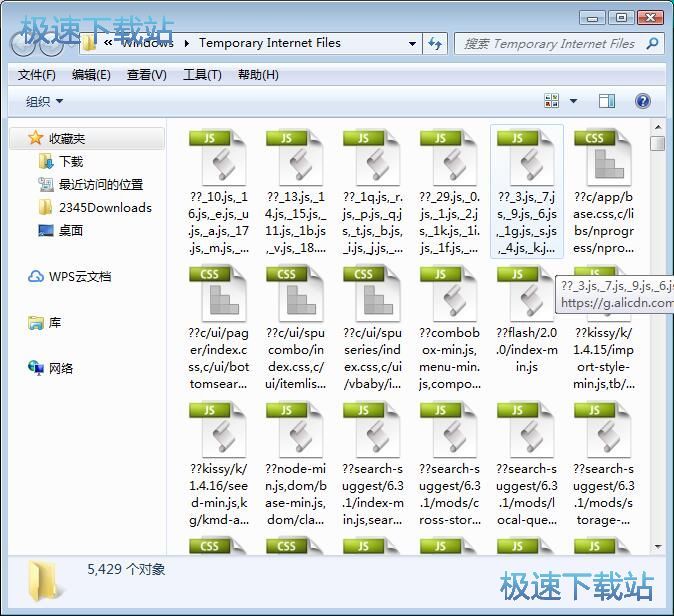Click the scrollbar up arrow

pyautogui.click(x=658, y=127)
